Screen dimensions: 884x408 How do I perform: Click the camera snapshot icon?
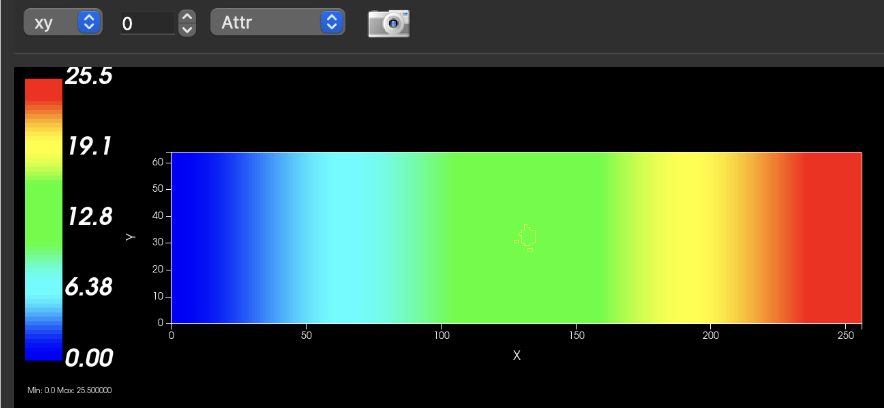click(x=388, y=23)
